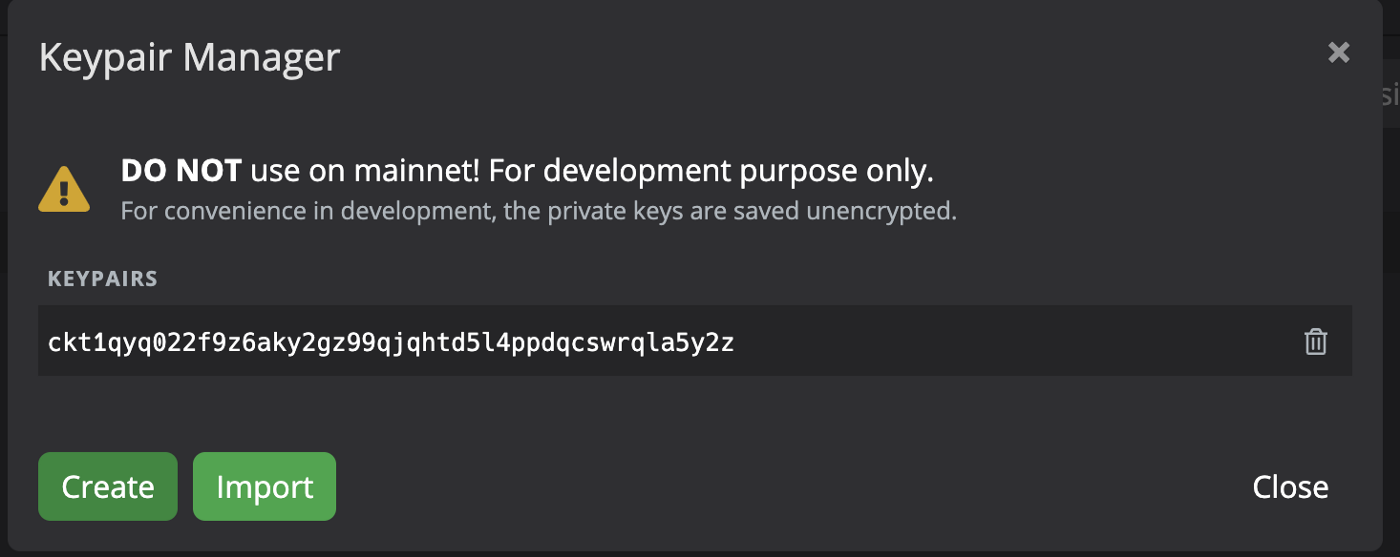Viewport: 1400px width, 557px height.
Task: Click the Keypair Manager dialog title
Action: pos(189,57)
